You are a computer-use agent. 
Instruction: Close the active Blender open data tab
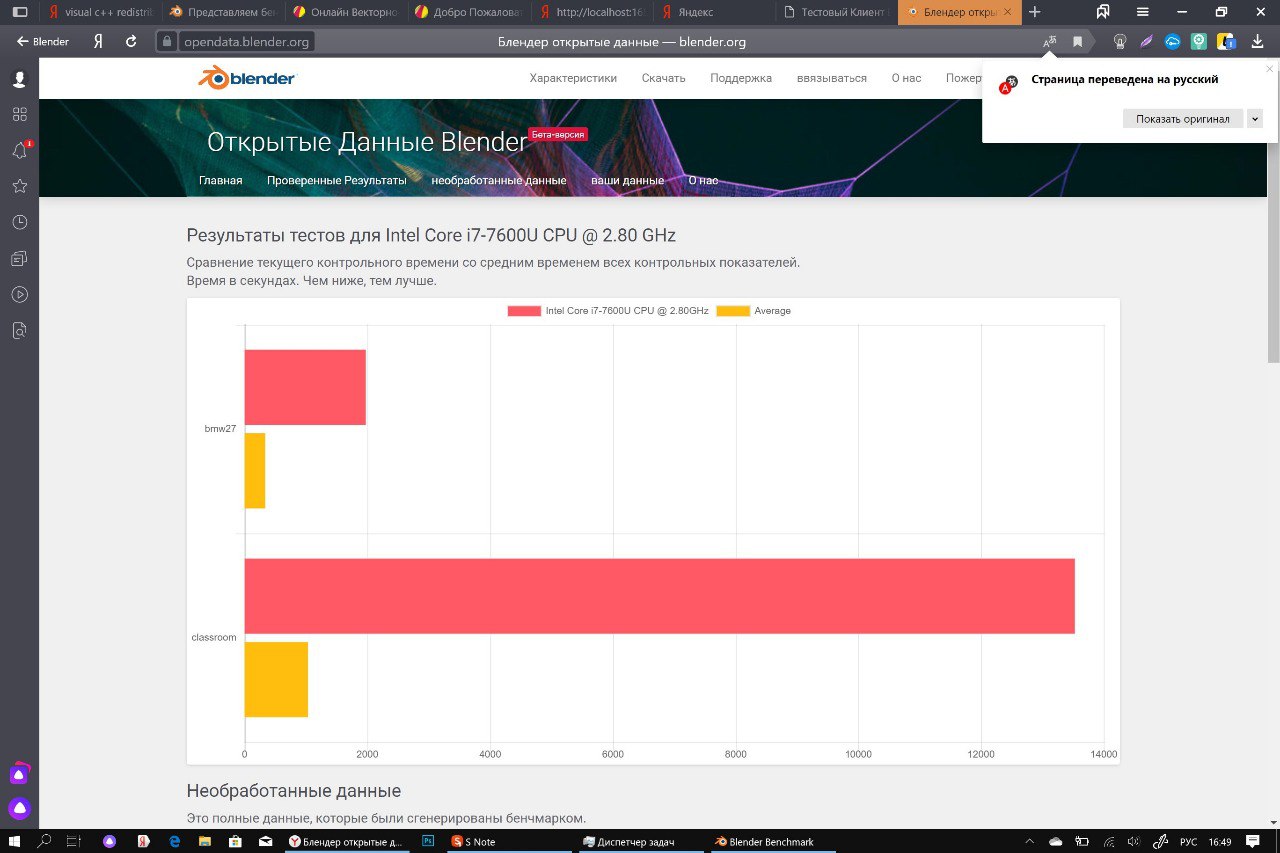[x=1008, y=12]
